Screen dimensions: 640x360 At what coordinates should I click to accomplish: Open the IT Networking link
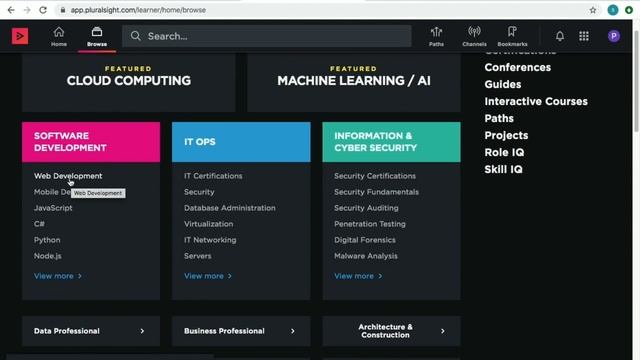tap(210, 240)
